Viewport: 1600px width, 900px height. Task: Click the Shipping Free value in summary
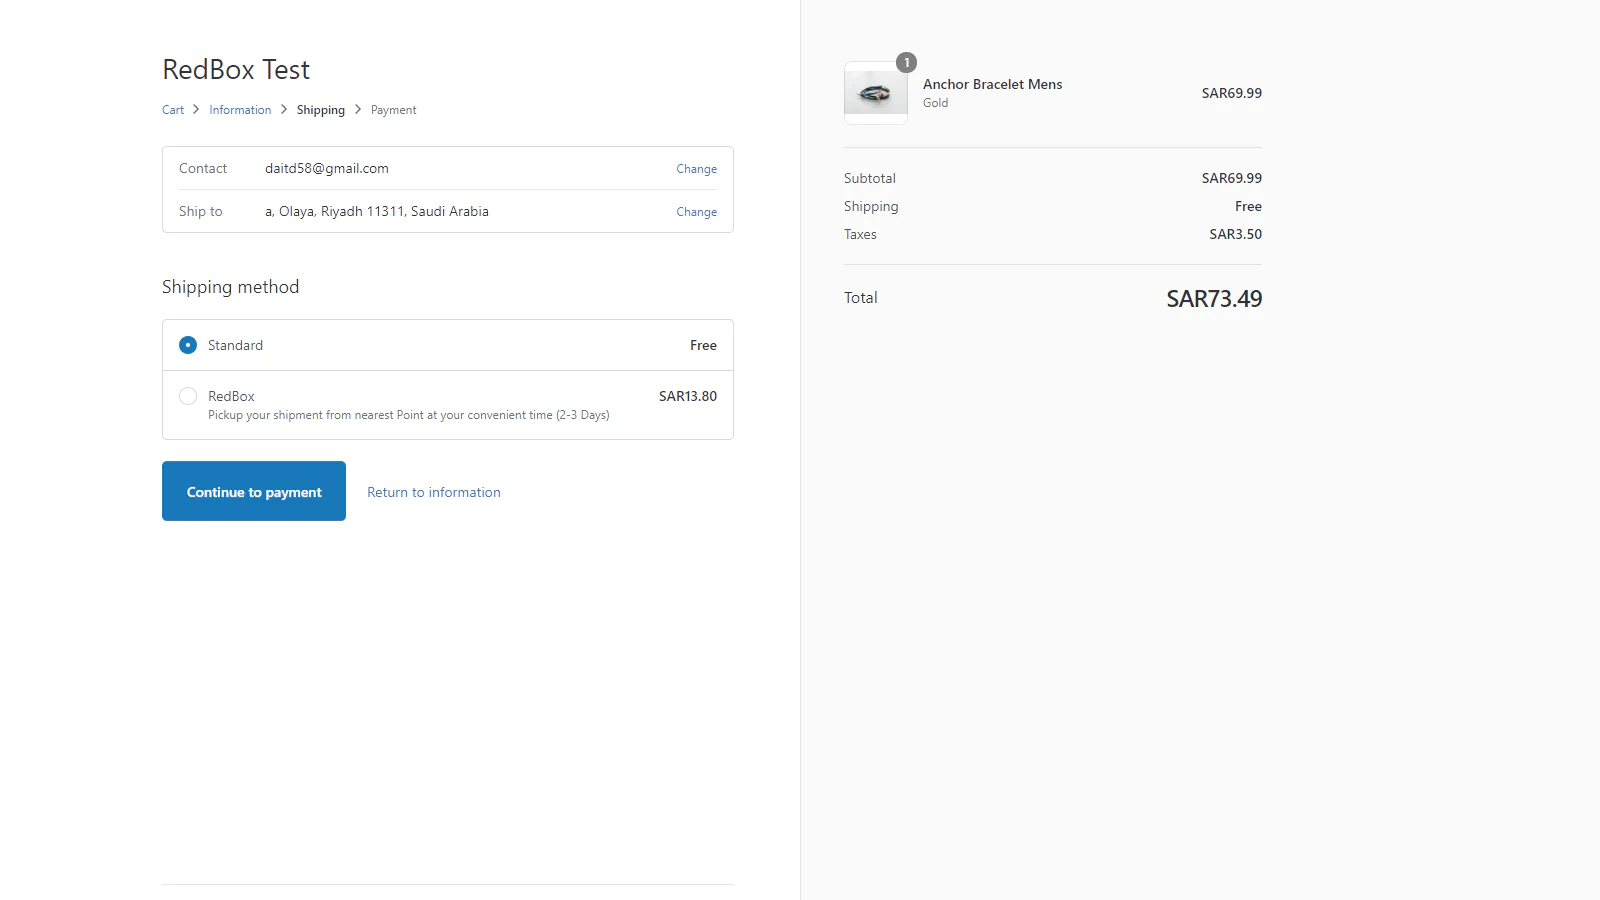coord(1248,206)
